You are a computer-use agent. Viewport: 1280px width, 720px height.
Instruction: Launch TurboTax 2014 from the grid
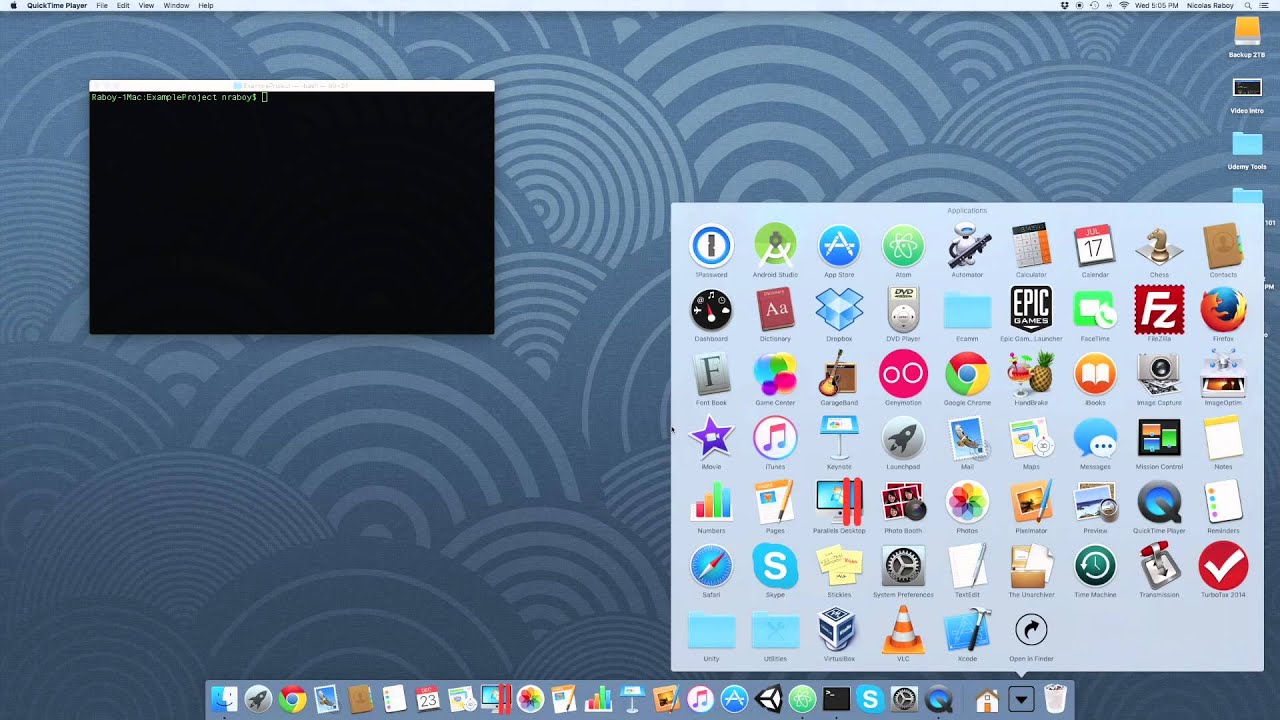tap(1223, 566)
